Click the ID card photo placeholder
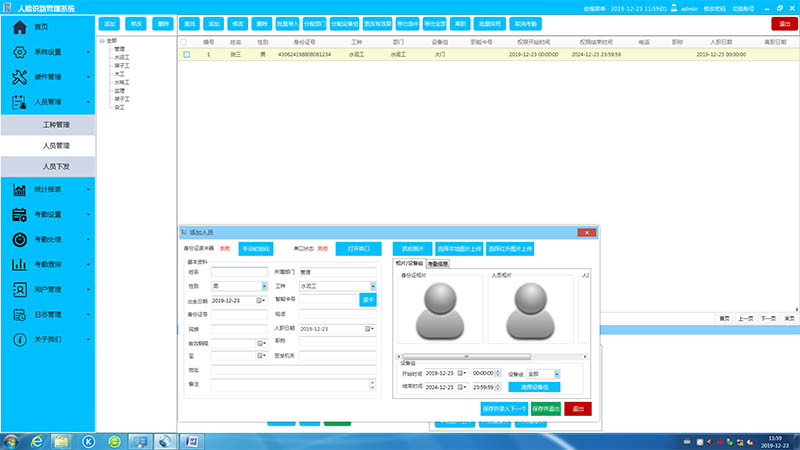 tap(440, 311)
